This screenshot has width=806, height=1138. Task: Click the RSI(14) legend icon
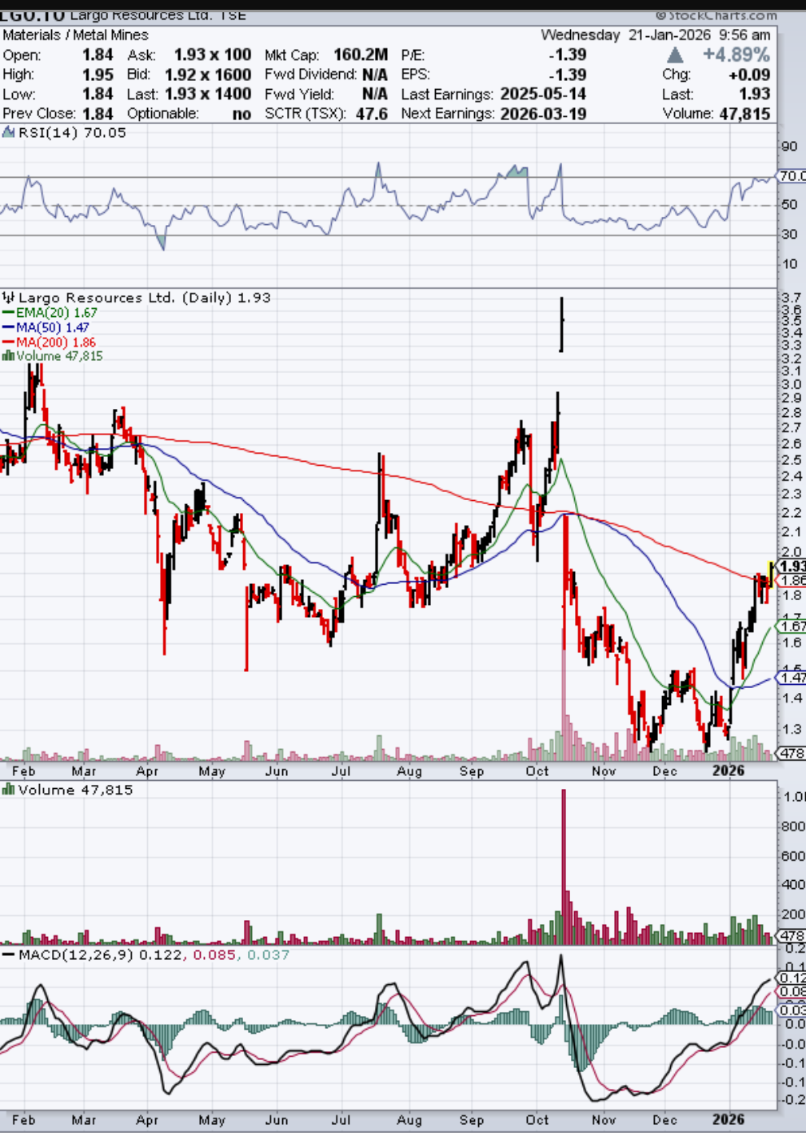click(8, 132)
